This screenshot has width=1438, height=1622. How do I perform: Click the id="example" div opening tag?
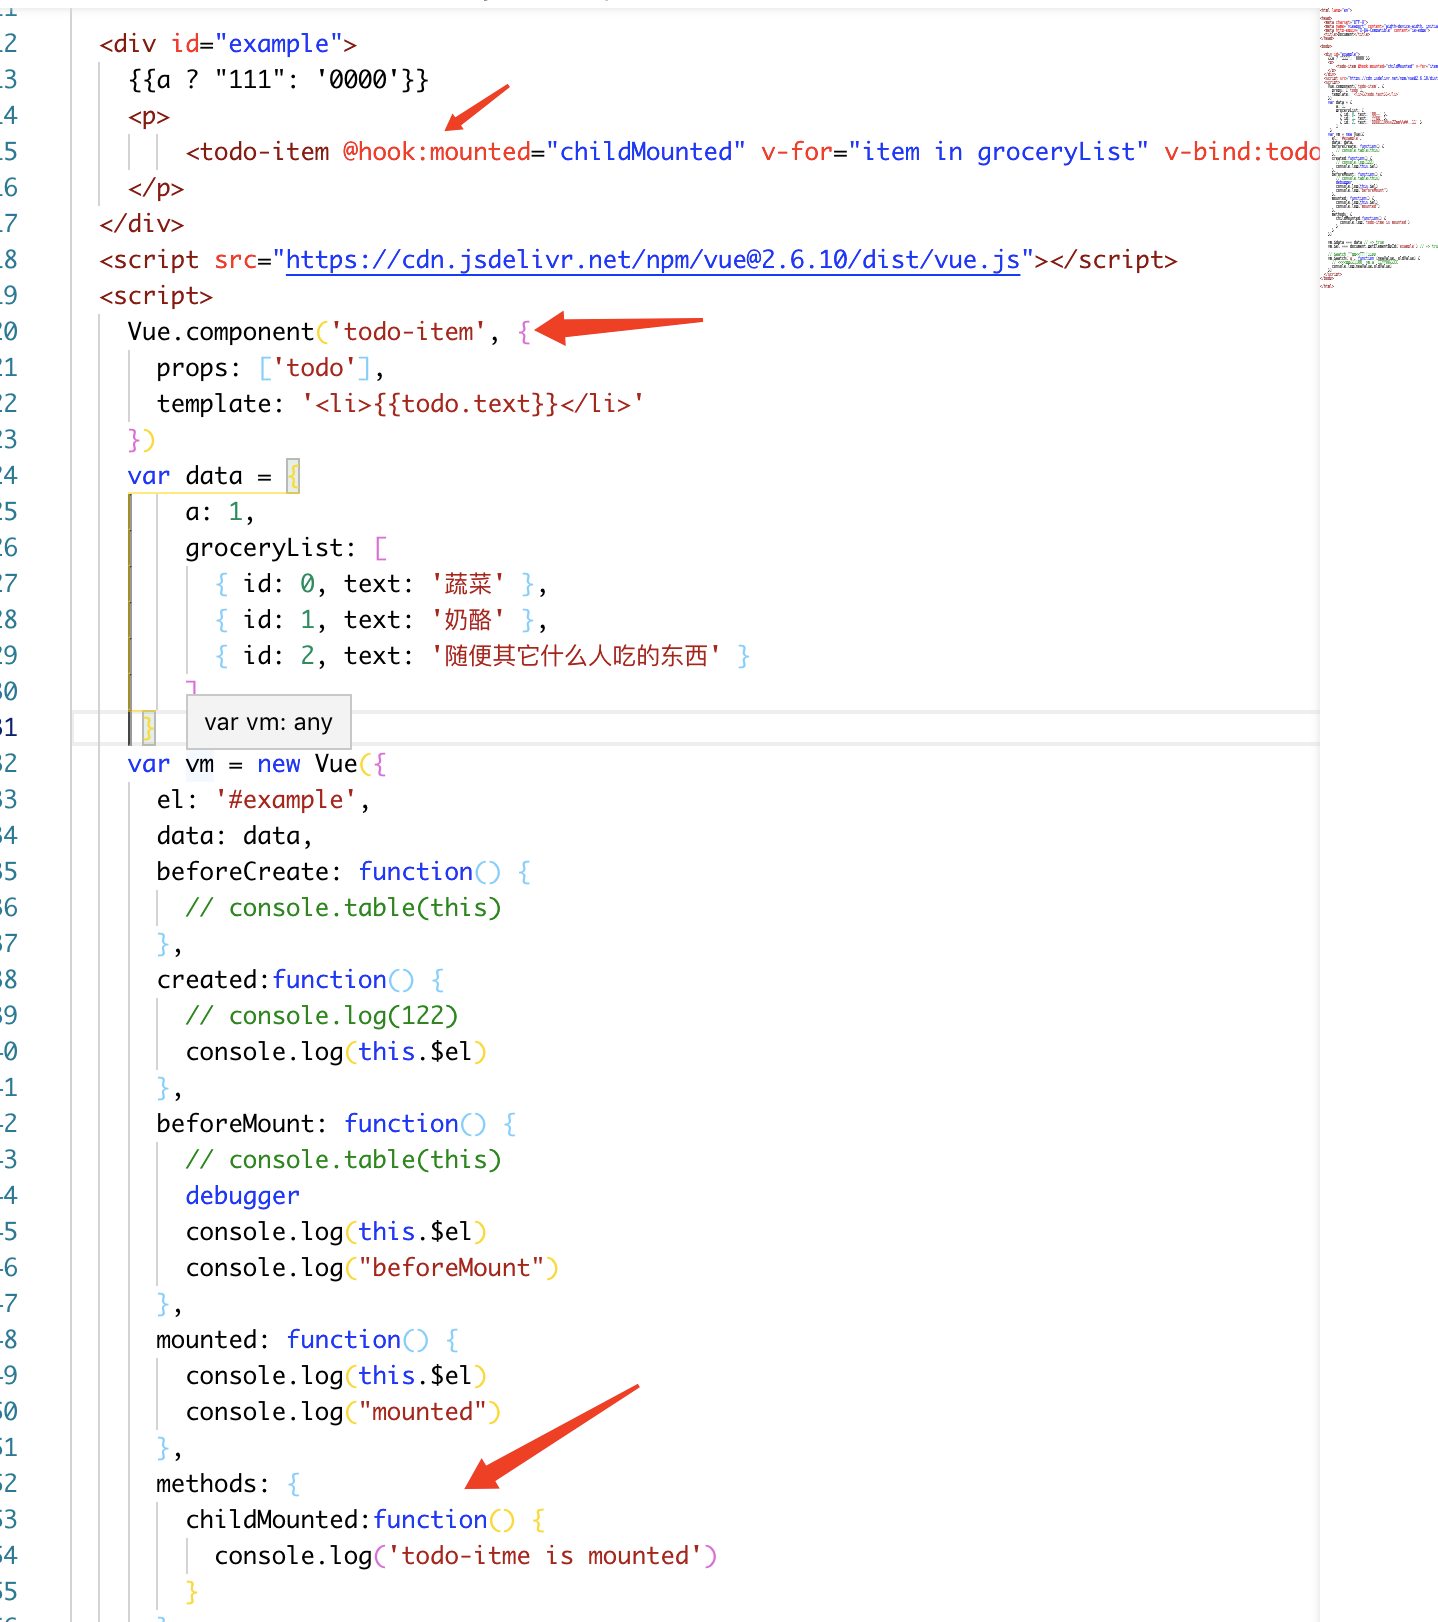point(228,44)
